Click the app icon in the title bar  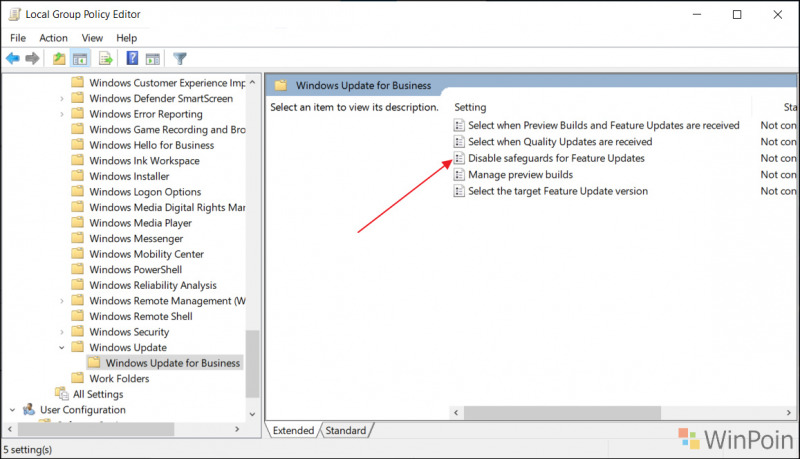tap(14, 14)
